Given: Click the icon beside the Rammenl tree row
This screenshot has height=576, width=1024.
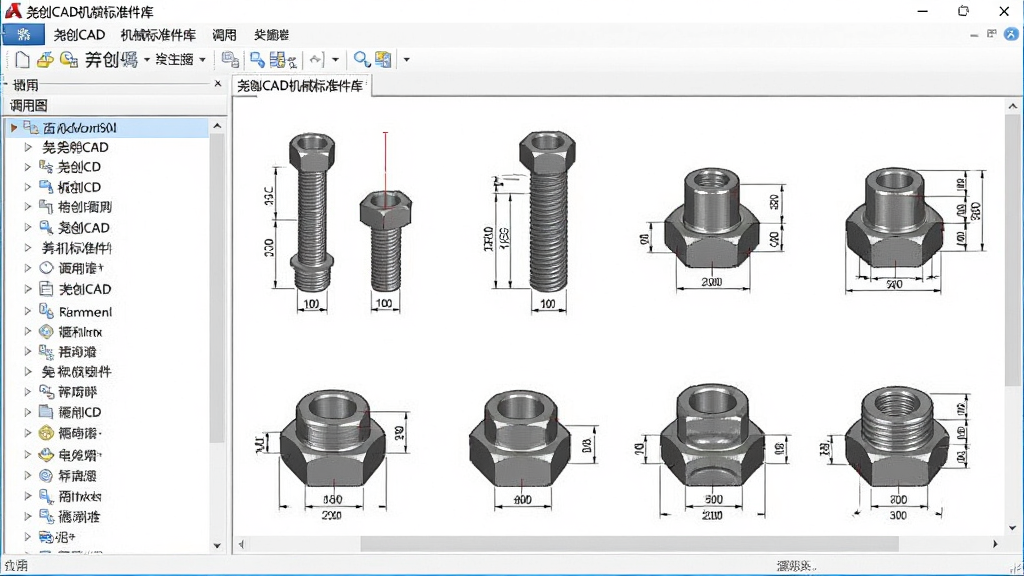Looking at the screenshot, I should tap(46, 311).
